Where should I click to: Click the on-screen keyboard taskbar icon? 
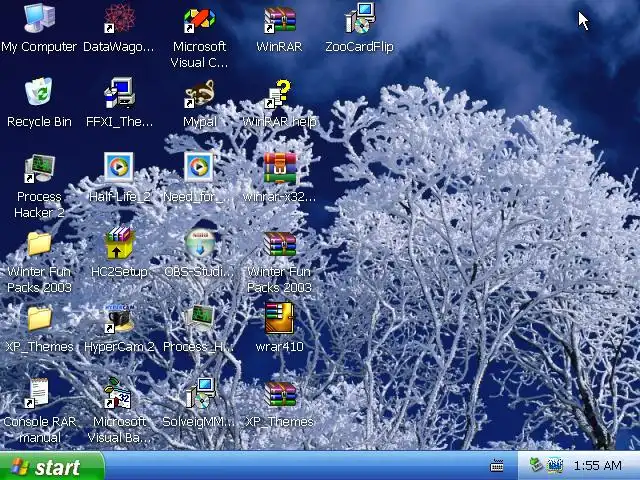tap(496, 466)
